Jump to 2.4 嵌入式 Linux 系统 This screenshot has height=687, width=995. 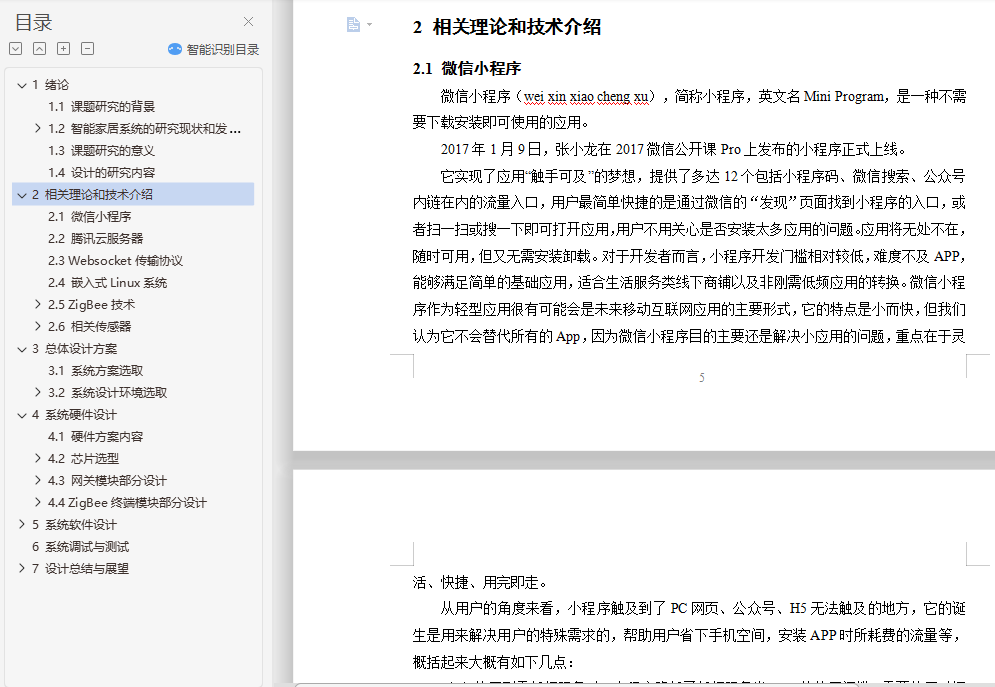coord(108,283)
